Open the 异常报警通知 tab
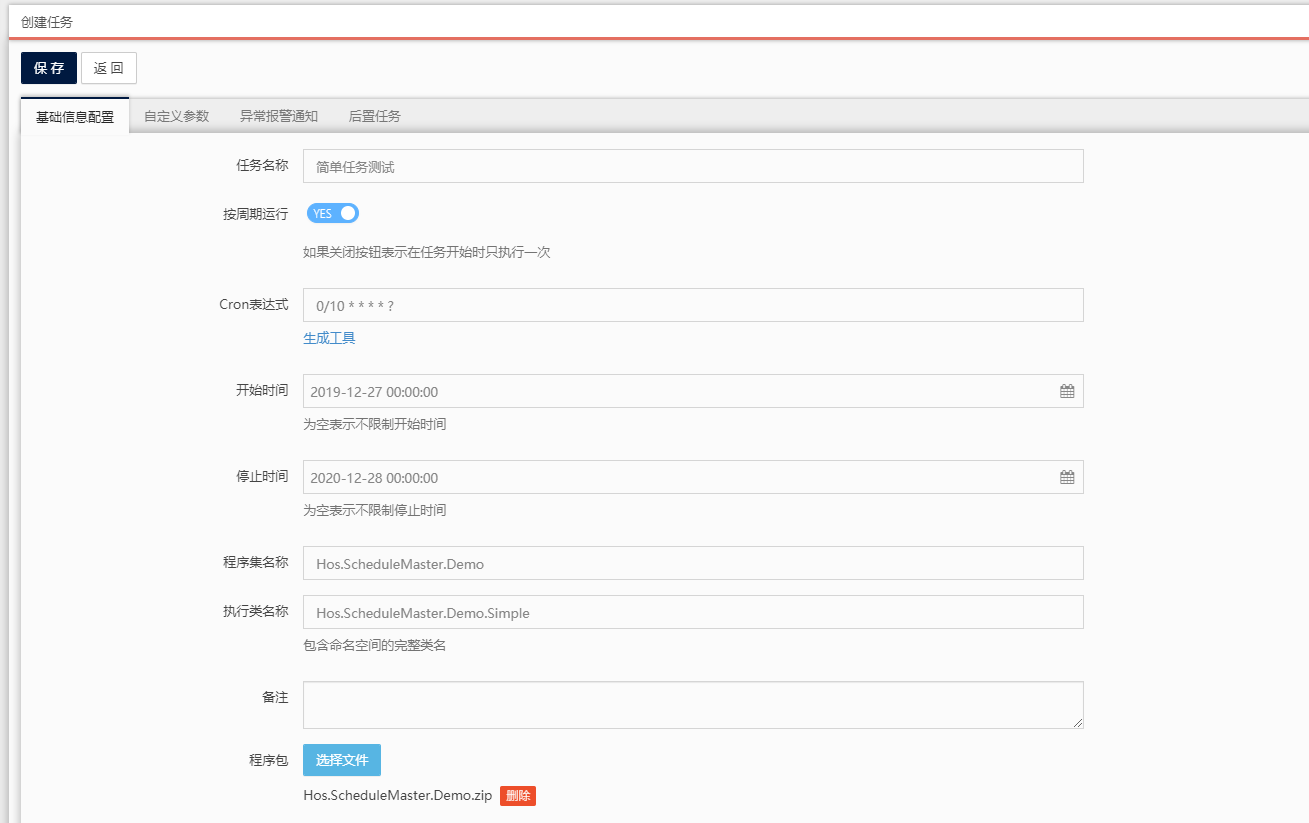Screen dimensions: 1309x823 click(278, 116)
